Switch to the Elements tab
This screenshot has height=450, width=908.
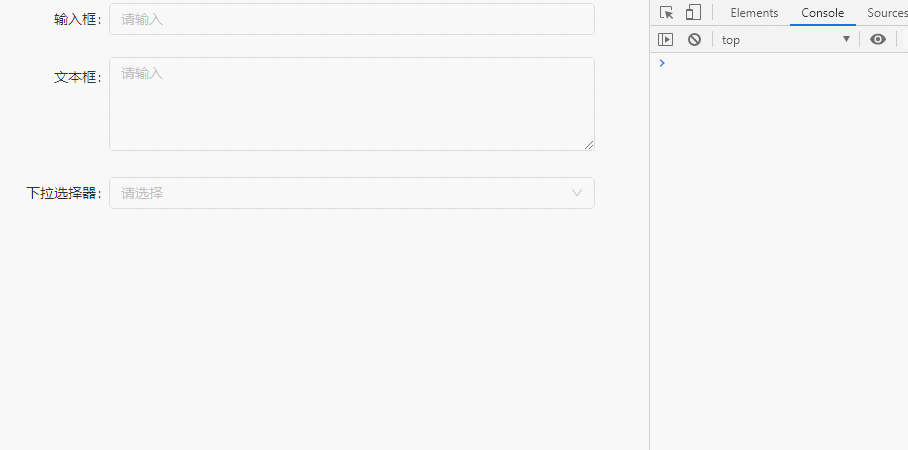click(754, 13)
